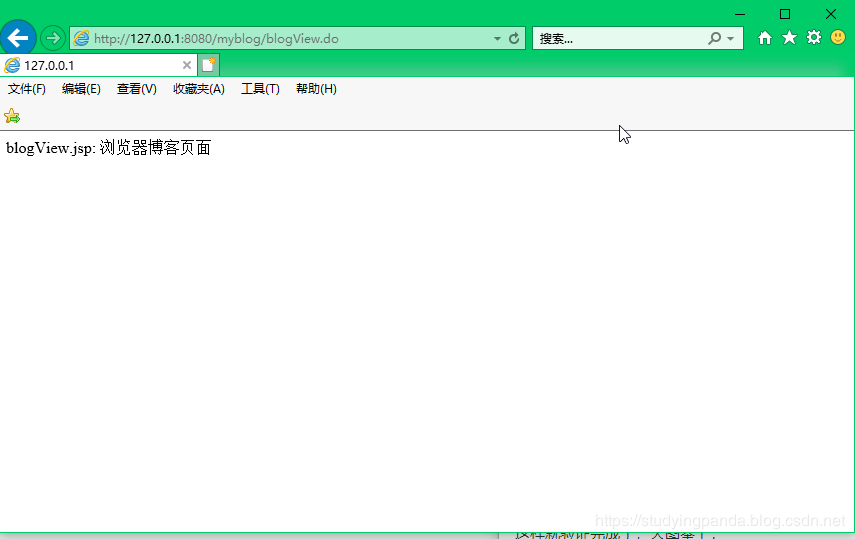Image resolution: width=855 pixels, height=539 pixels.
Task: Select the 127.0.0.1 tab
Action: (x=98, y=65)
